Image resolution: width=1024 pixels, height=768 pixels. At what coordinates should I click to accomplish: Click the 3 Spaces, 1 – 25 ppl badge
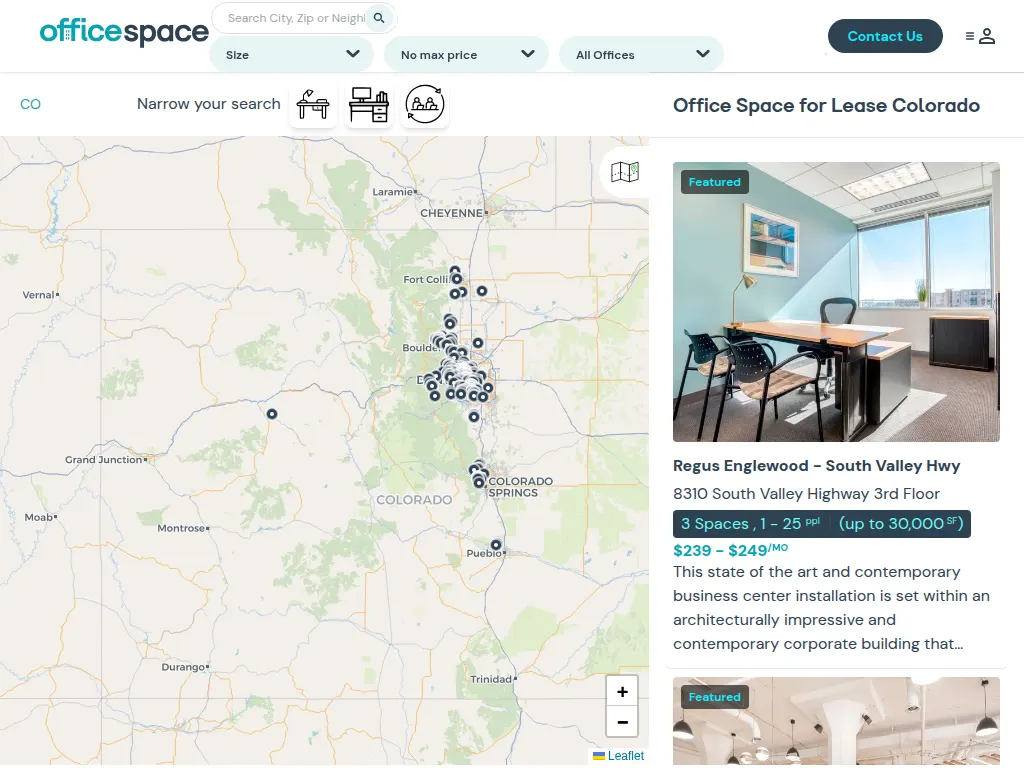(822, 524)
